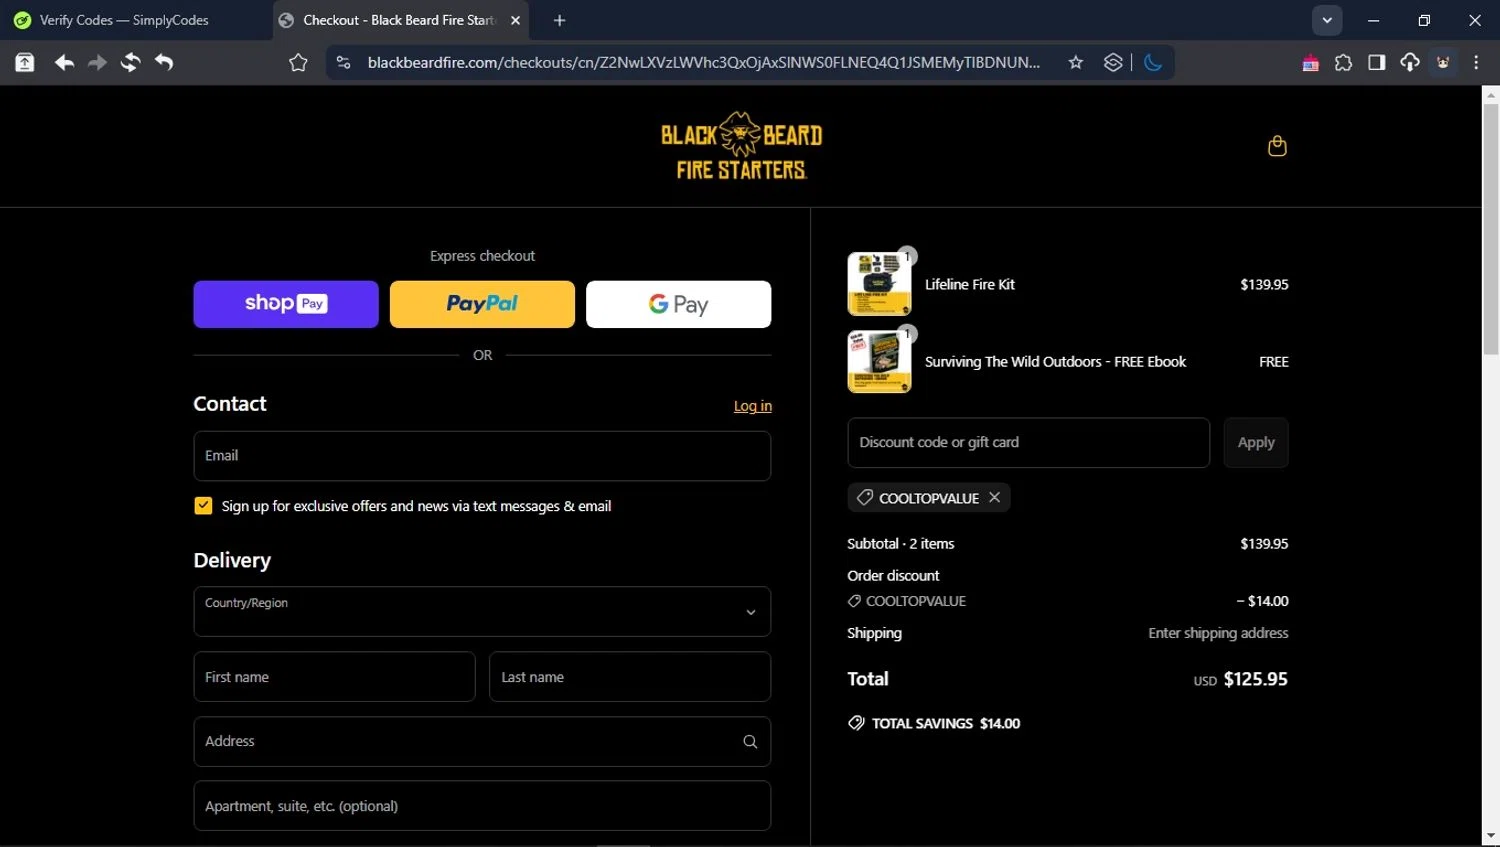Click the Lifeline Fire Kit product thumbnail

879,284
